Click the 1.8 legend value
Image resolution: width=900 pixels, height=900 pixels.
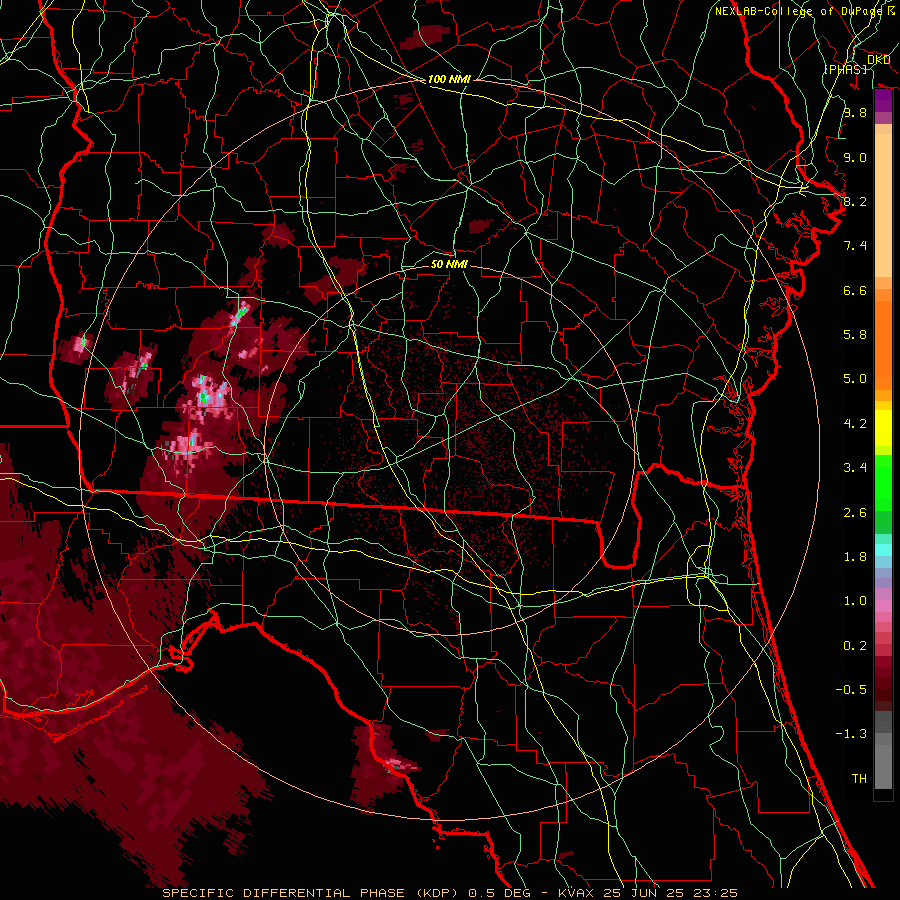[855, 557]
